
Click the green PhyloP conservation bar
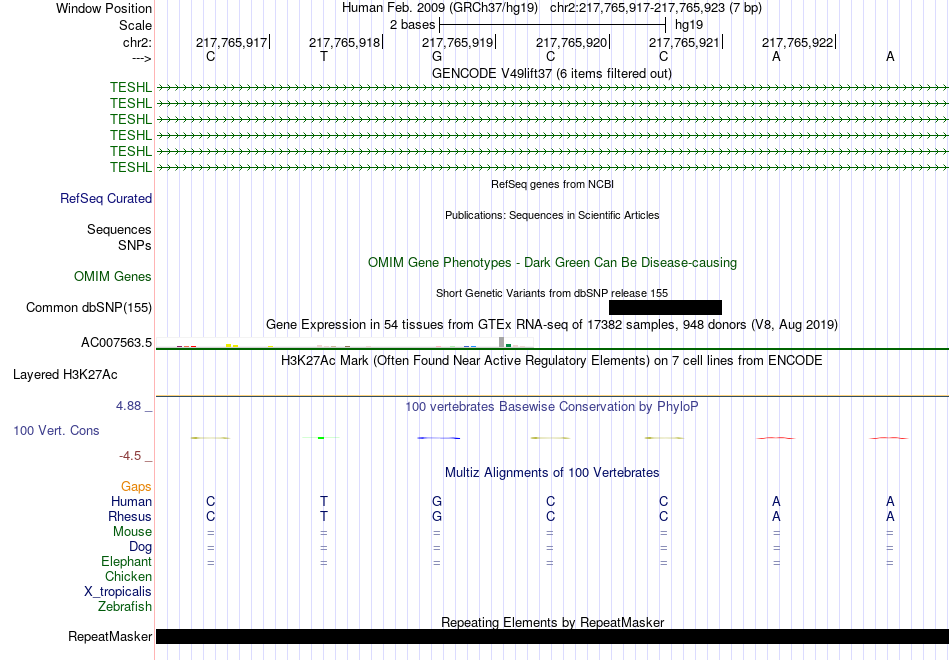tap(321, 438)
